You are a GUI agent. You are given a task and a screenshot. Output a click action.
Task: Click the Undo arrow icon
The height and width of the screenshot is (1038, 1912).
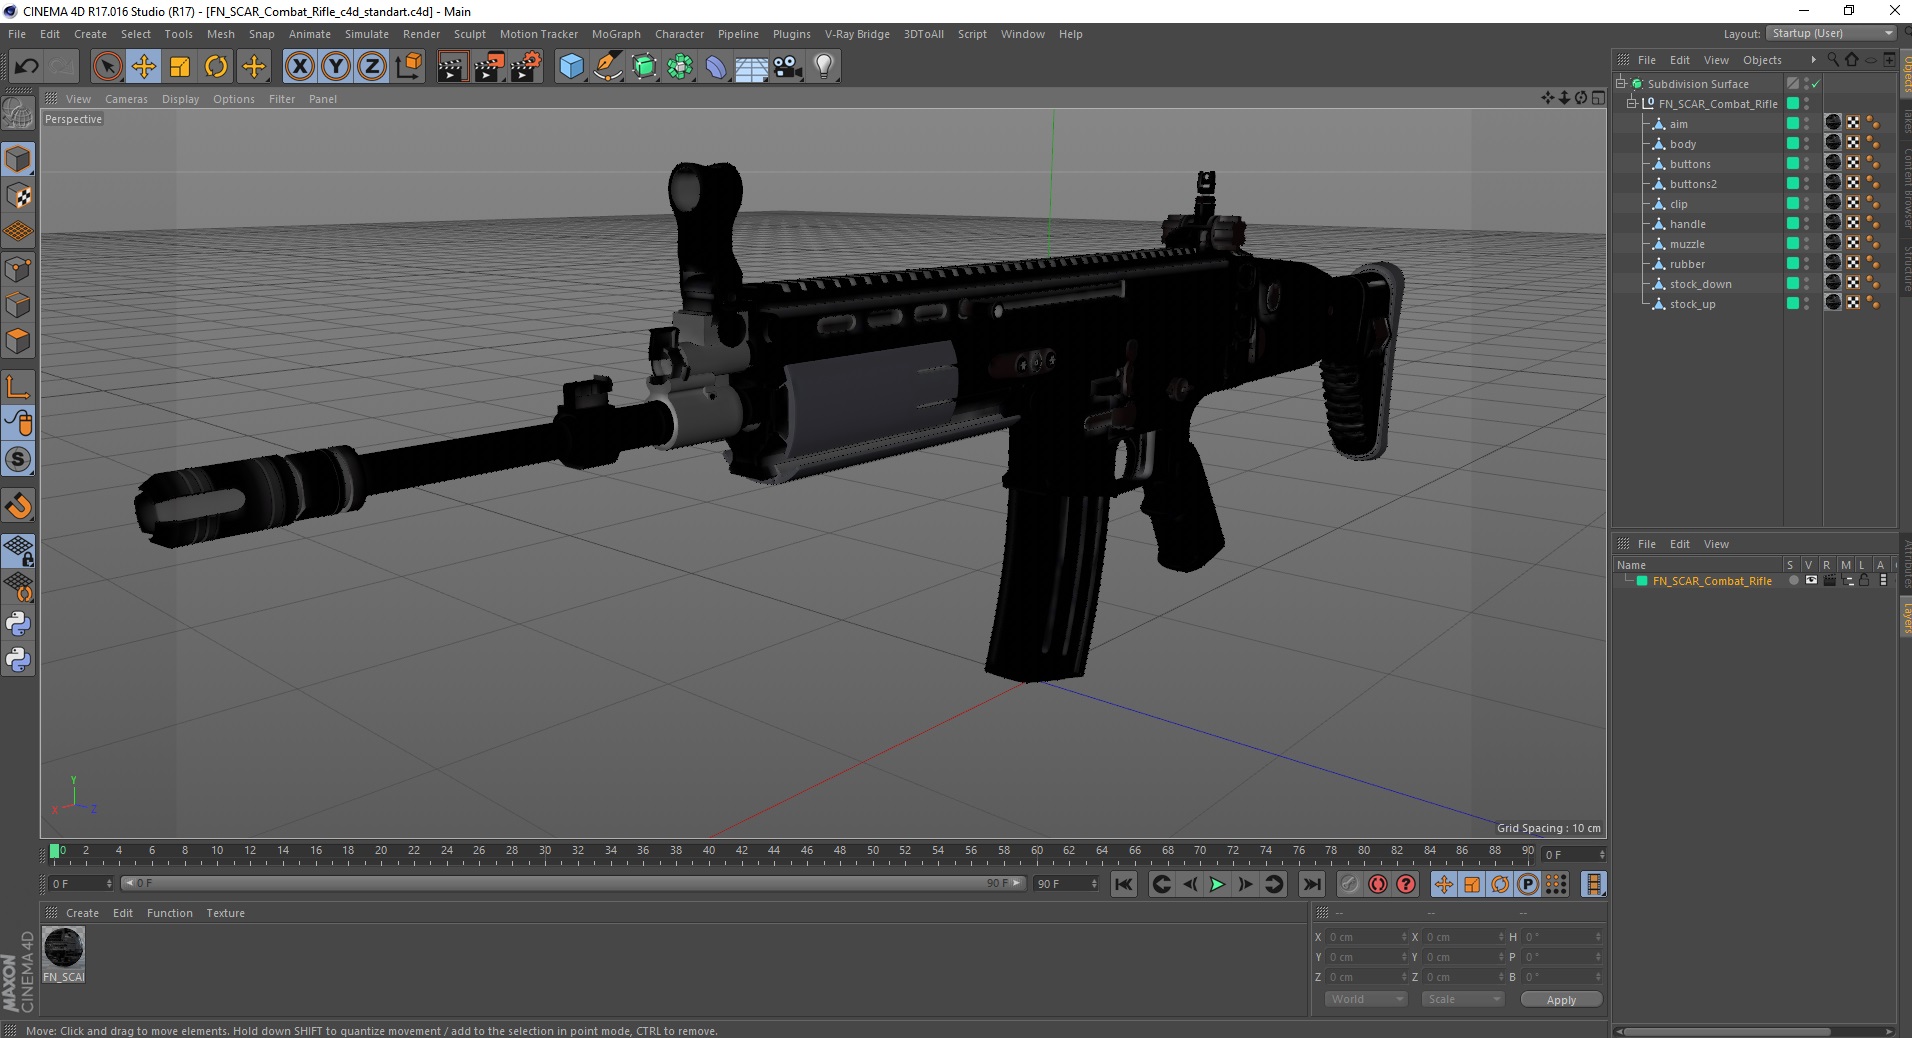coord(26,67)
